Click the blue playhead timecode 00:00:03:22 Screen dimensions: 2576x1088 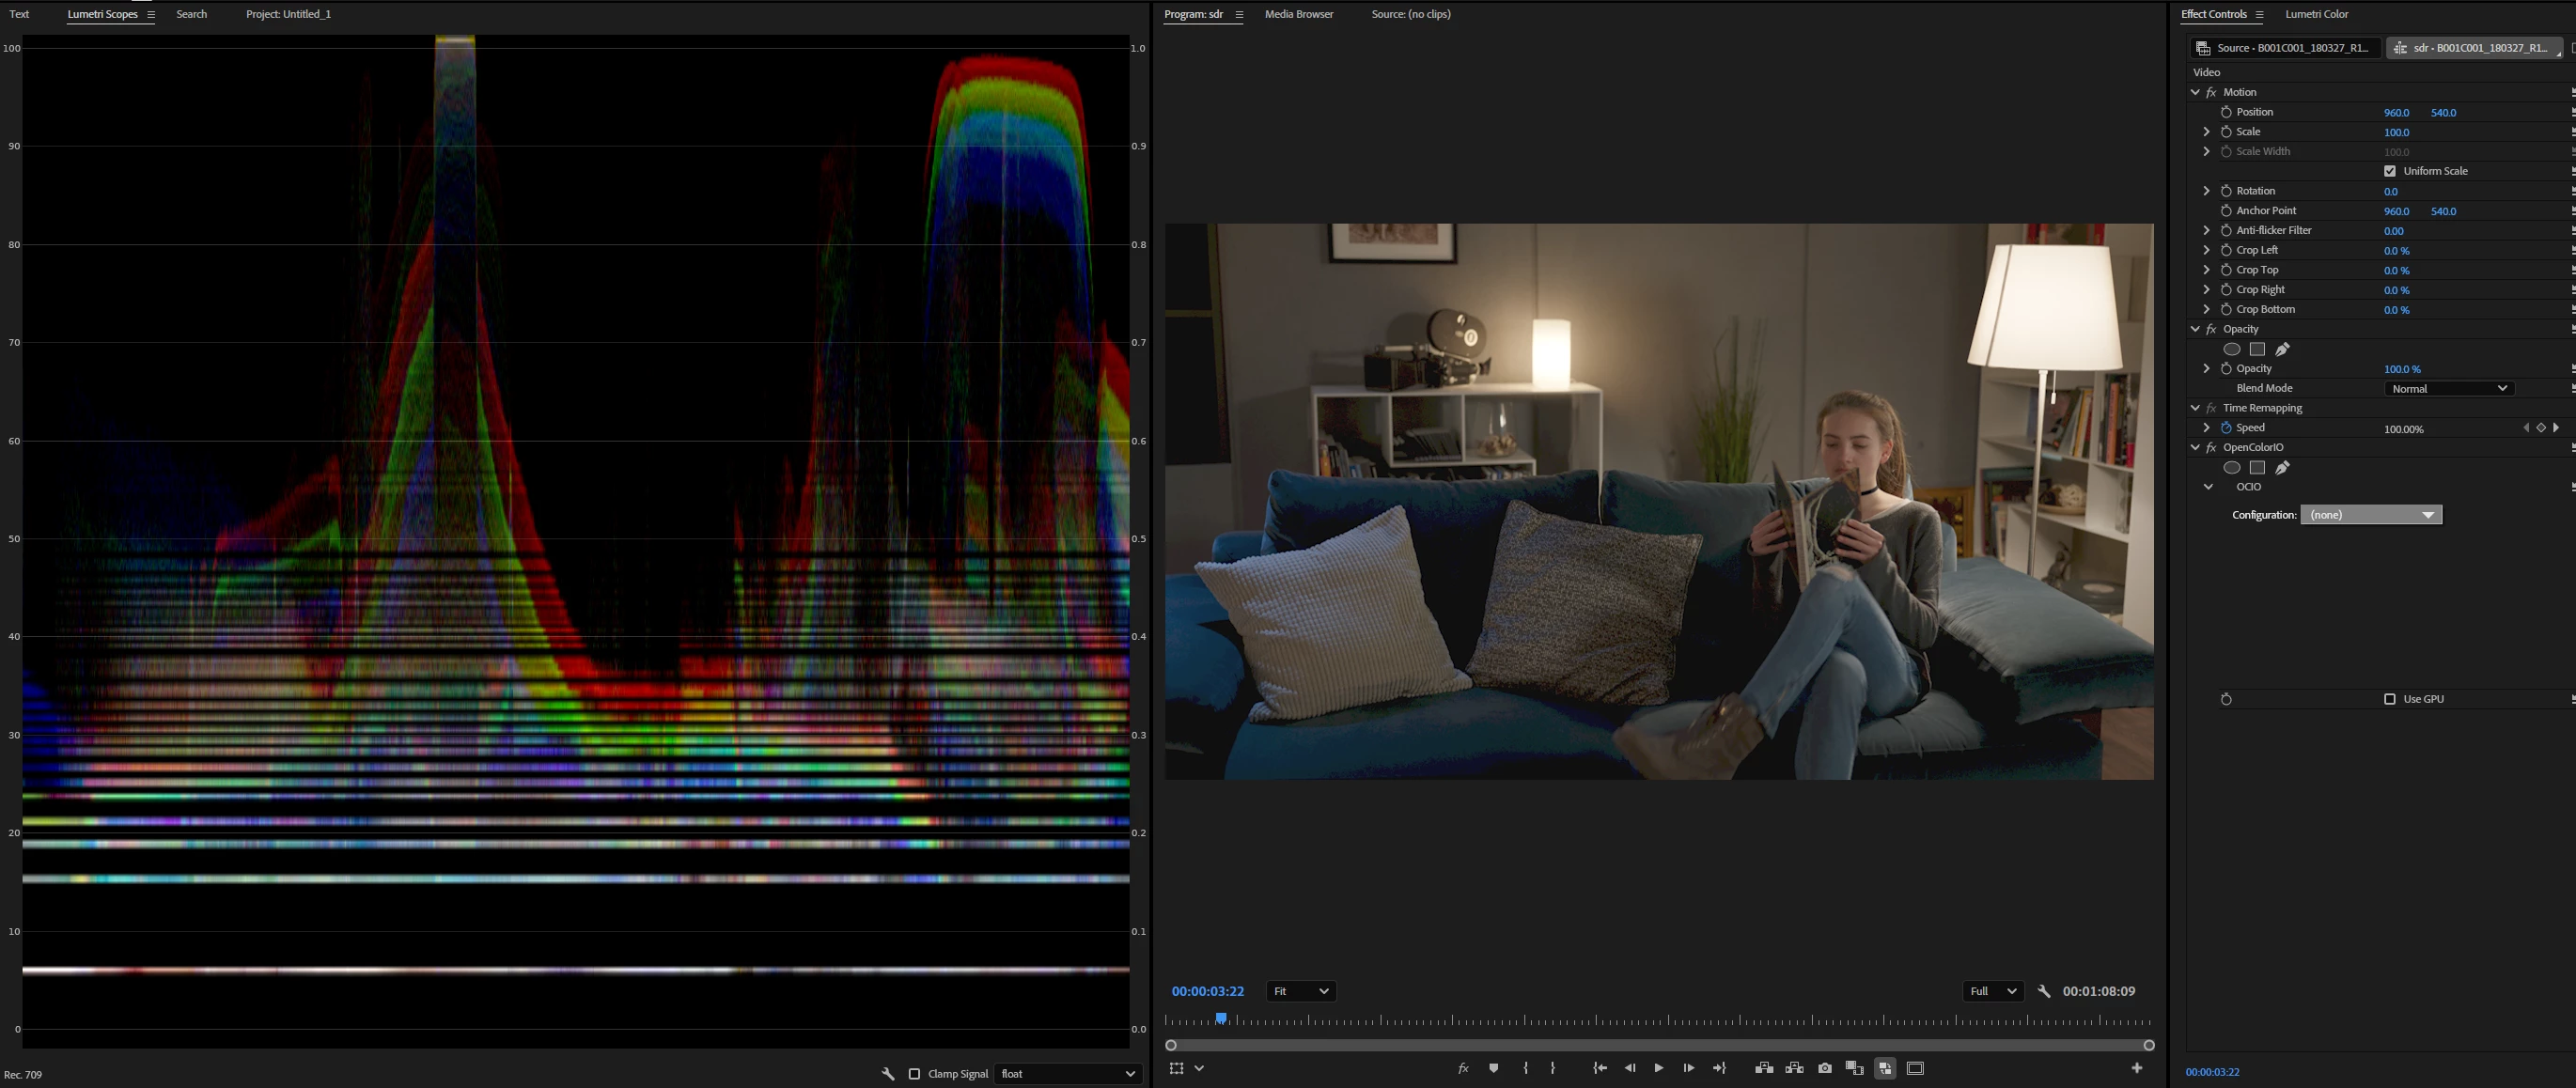click(1207, 991)
